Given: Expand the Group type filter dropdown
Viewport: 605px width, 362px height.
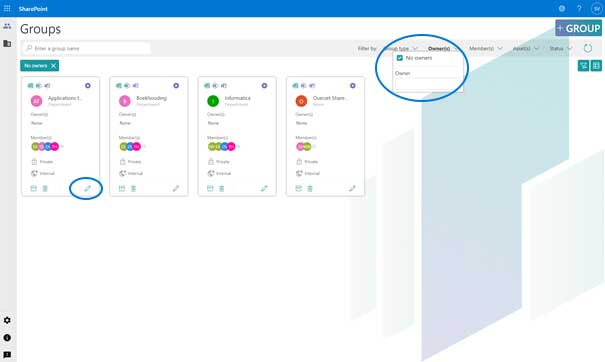Looking at the screenshot, I should coord(401,49).
